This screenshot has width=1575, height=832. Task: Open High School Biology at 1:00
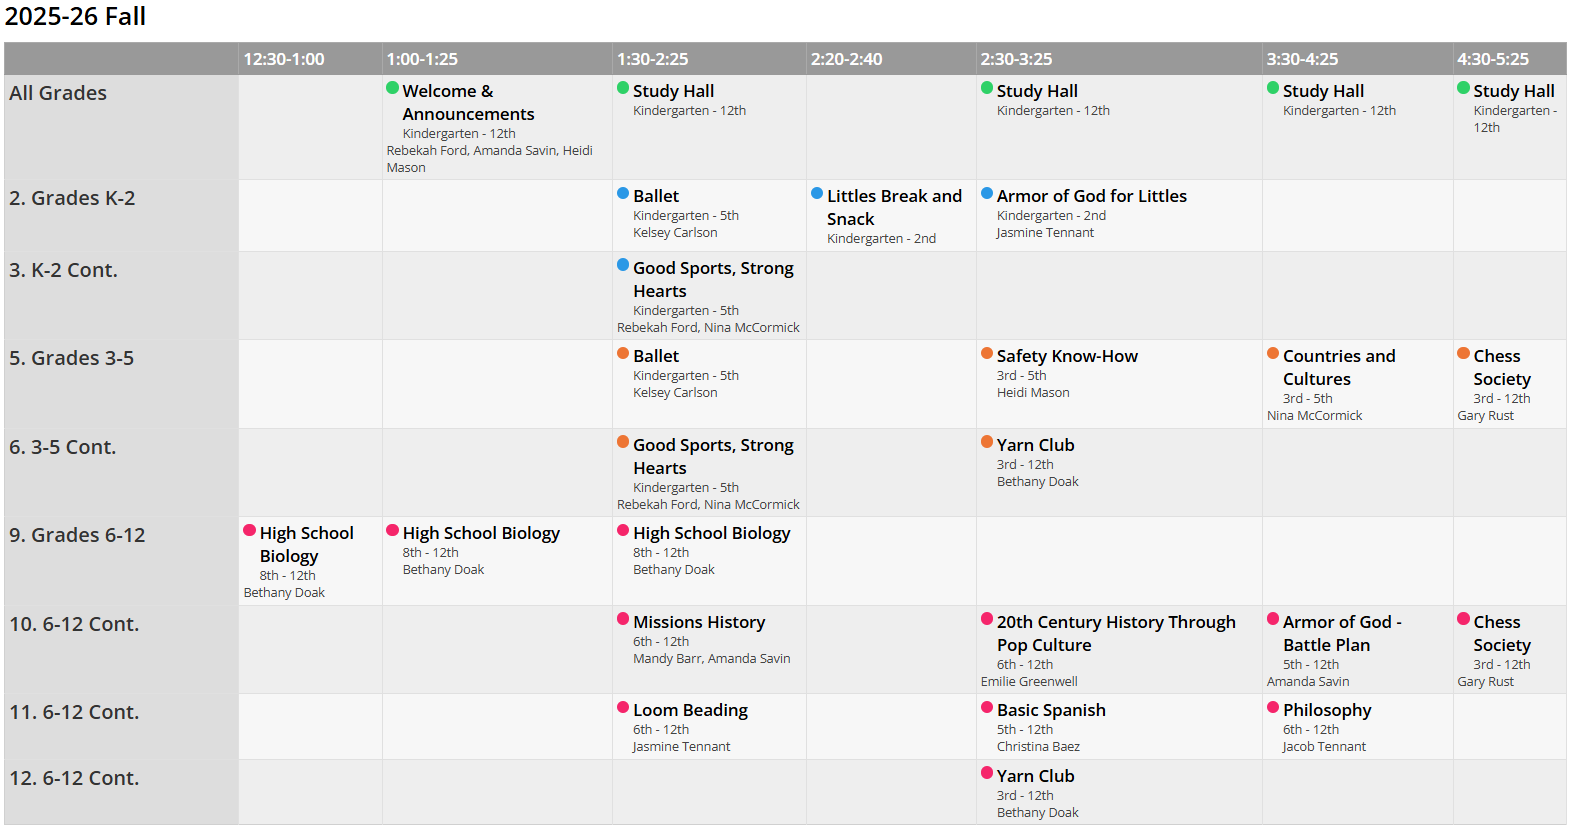(x=481, y=533)
